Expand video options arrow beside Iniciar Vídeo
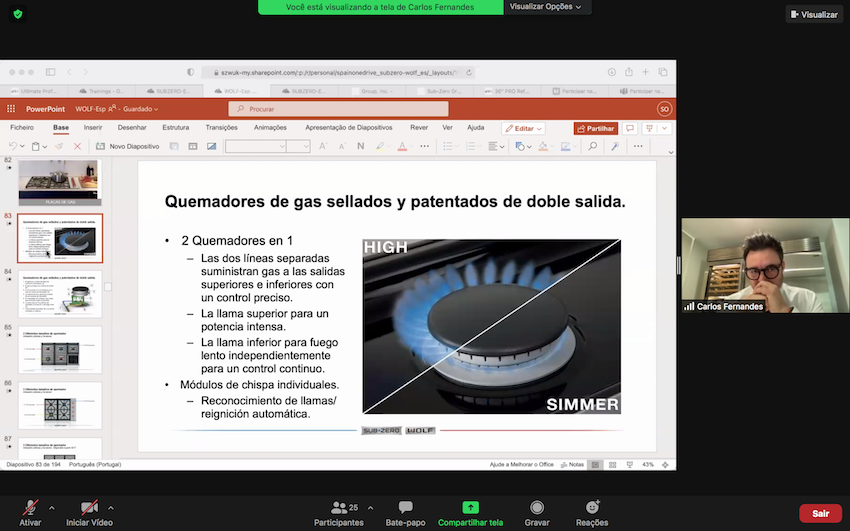850x531 pixels. coord(111,508)
